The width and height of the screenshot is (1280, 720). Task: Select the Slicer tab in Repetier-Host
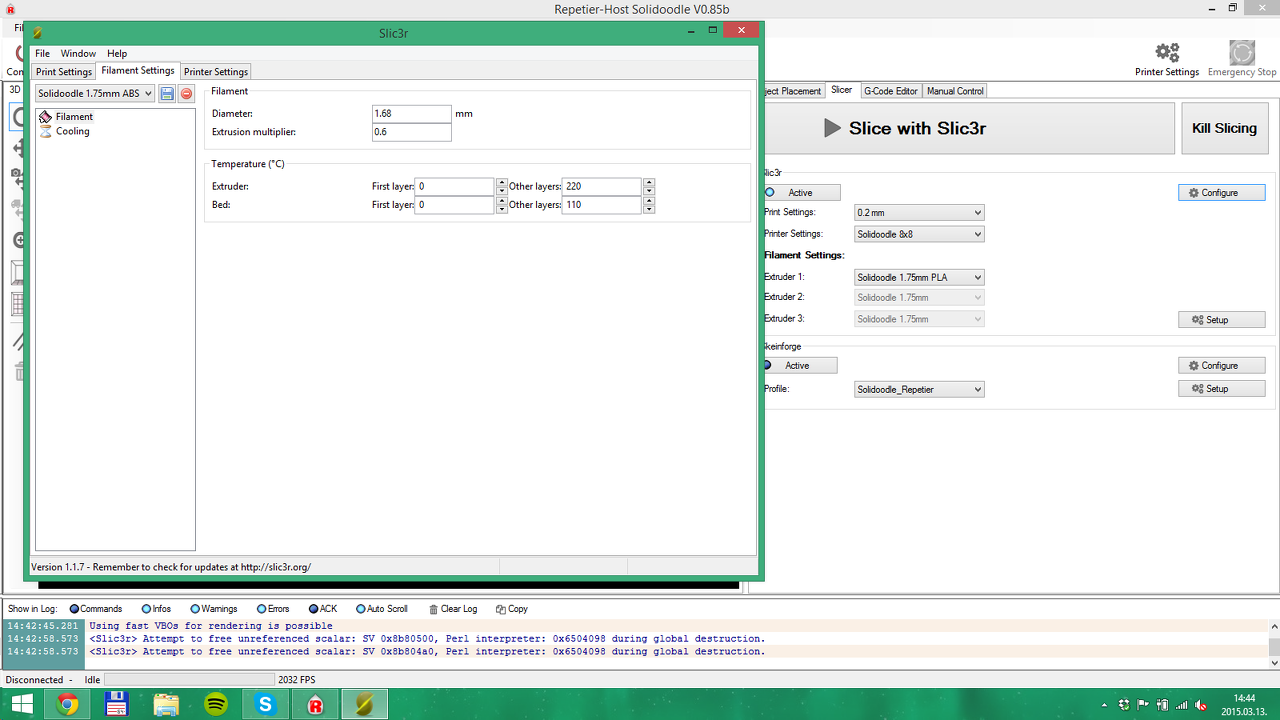coord(842,90)
